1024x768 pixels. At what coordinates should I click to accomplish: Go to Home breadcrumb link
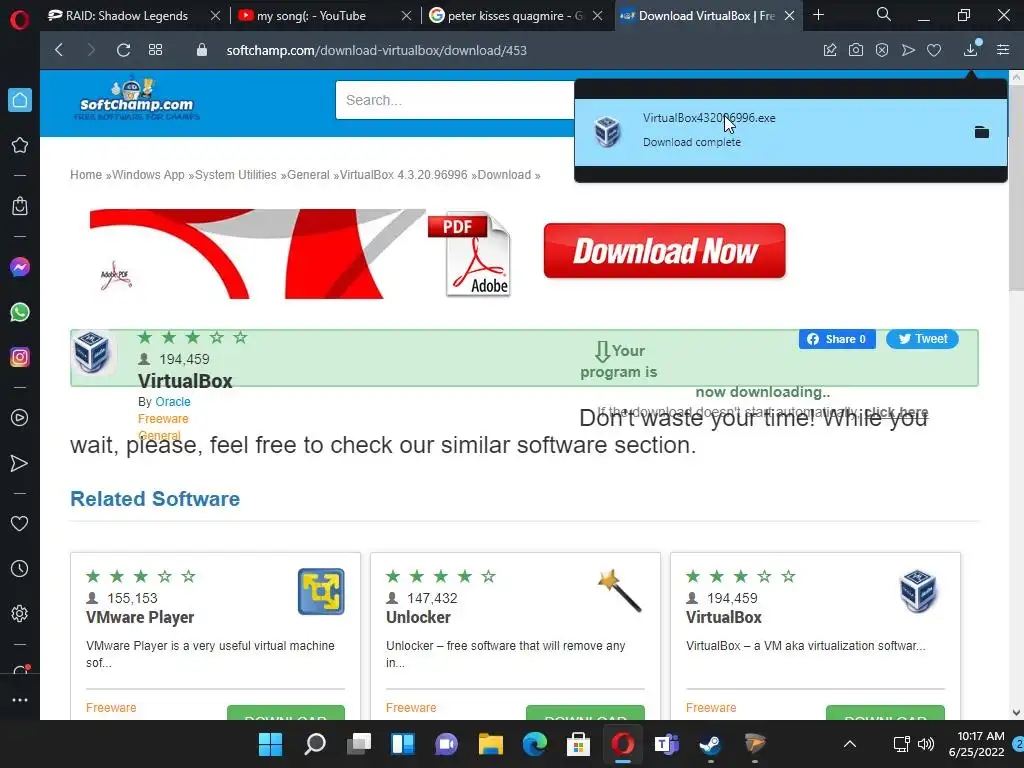tap(86, 175)
